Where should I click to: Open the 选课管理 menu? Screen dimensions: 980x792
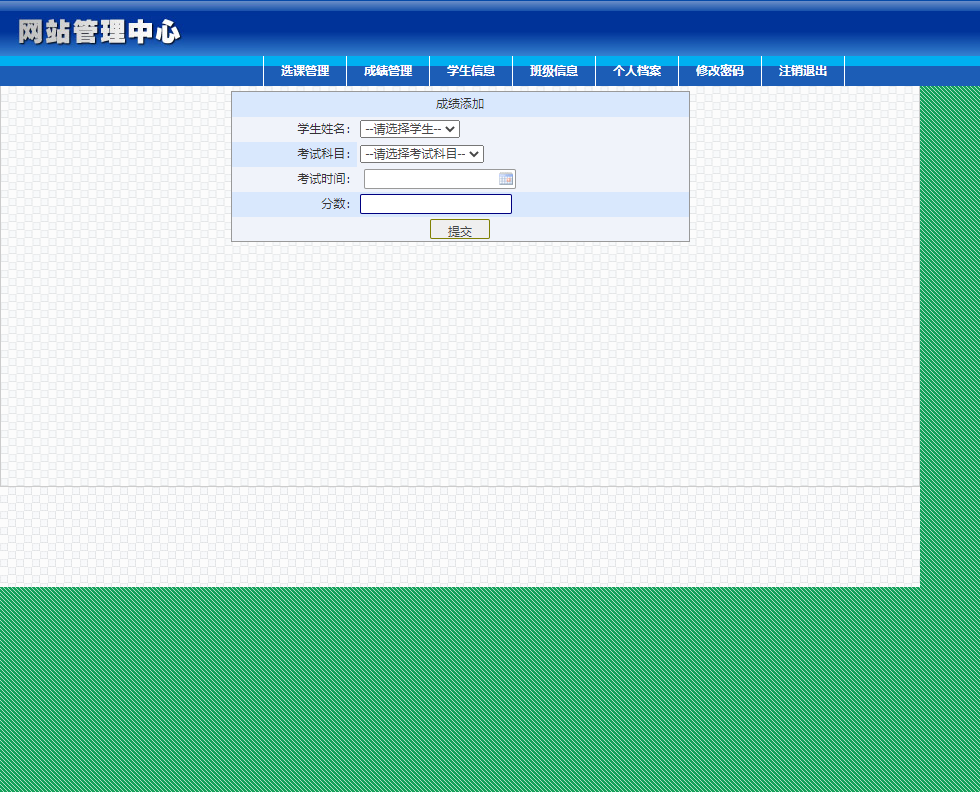[303, 71]
